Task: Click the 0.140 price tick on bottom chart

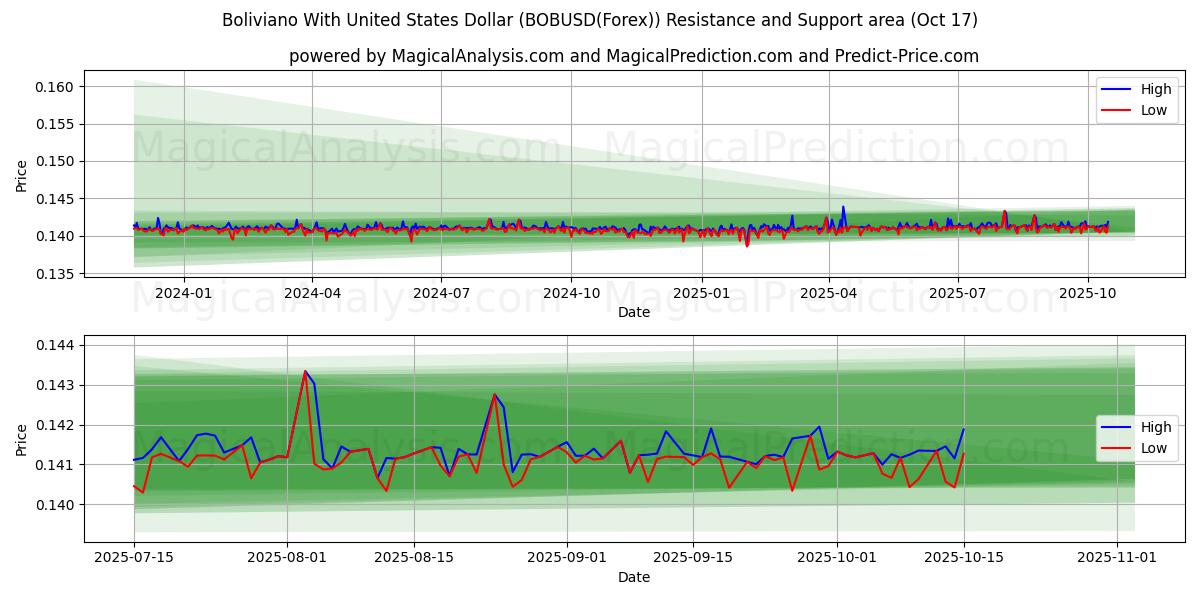Action: coord(55,505)
